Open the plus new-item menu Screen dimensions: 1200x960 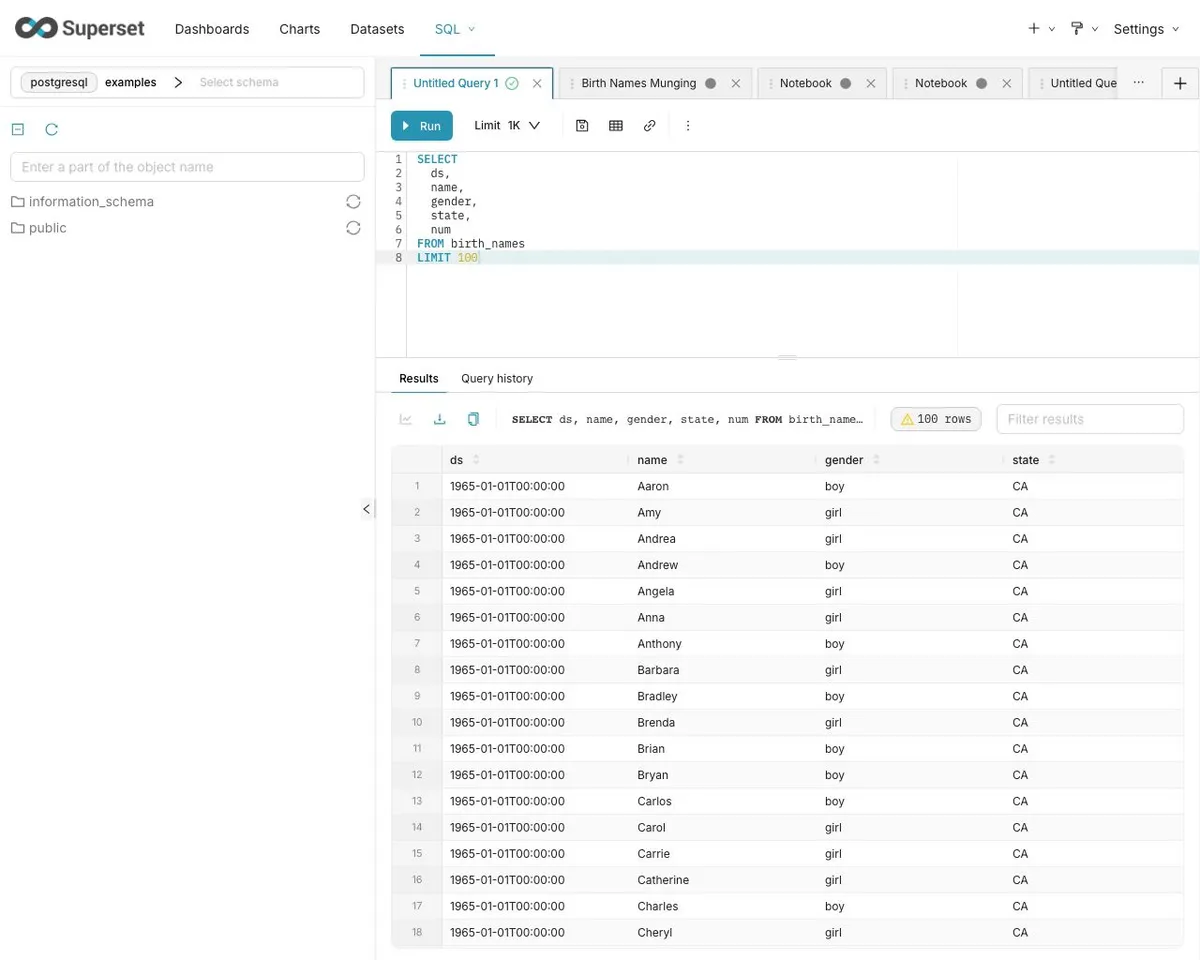click(1041, 29)
